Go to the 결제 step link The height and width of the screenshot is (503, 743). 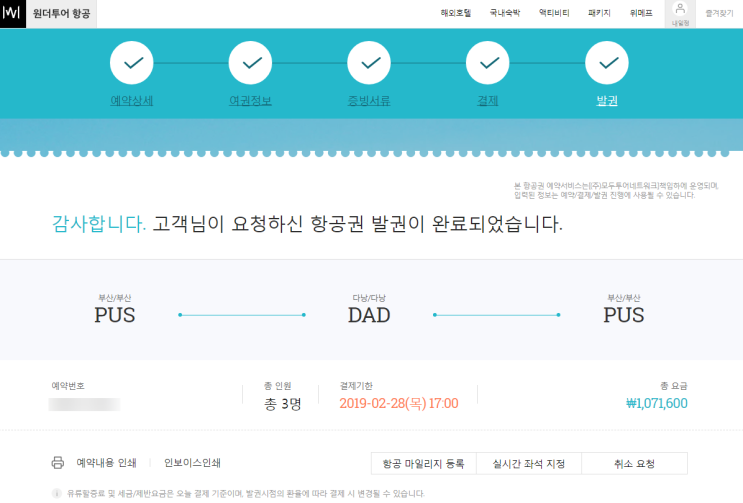488,100
